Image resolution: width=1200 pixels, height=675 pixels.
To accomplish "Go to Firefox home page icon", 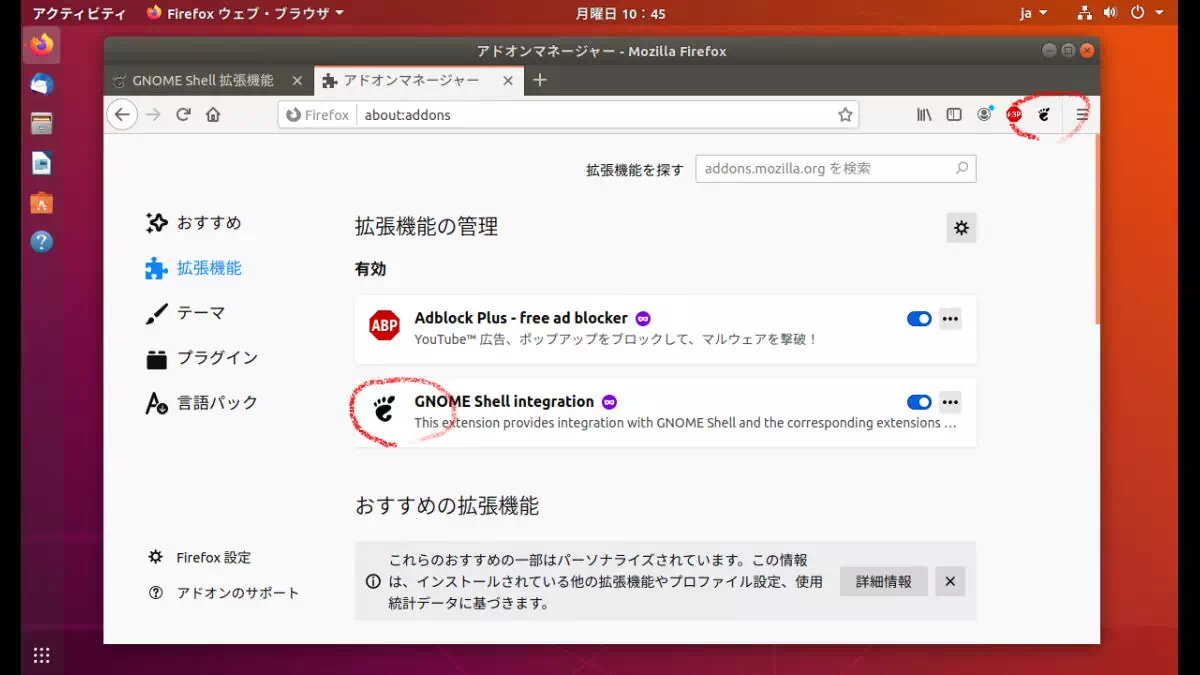I will point(213,115).
